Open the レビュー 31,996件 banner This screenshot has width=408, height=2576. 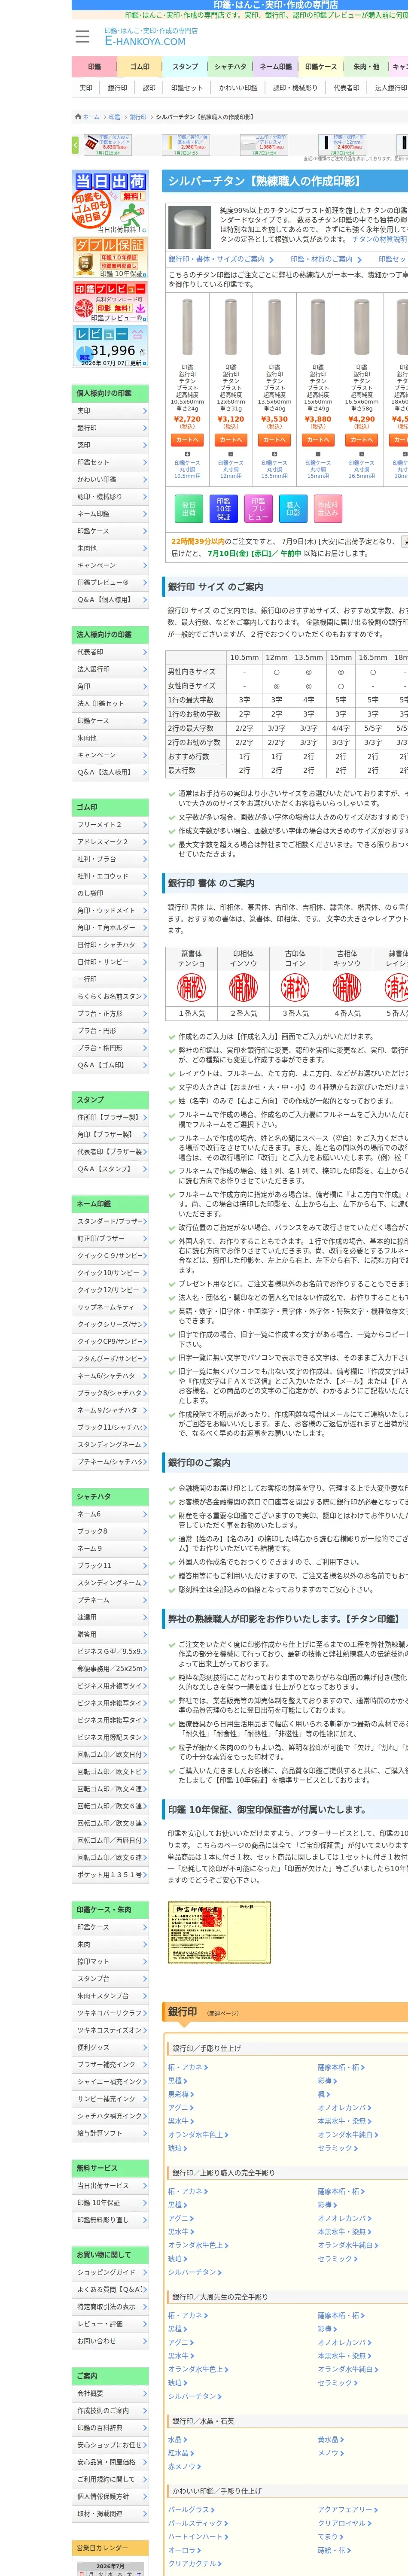coord(110,347)
